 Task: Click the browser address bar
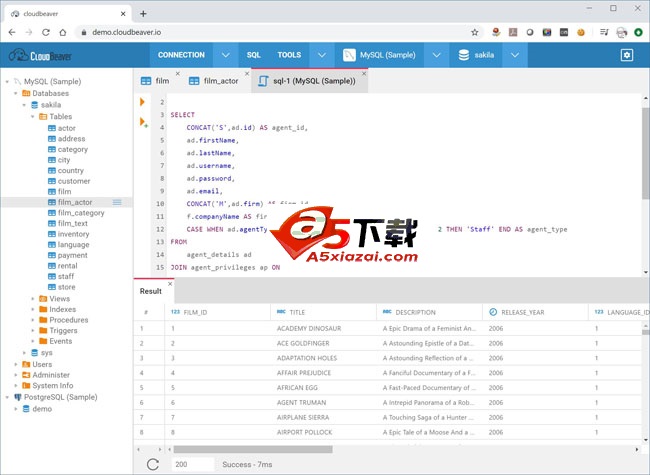(278, 32)
